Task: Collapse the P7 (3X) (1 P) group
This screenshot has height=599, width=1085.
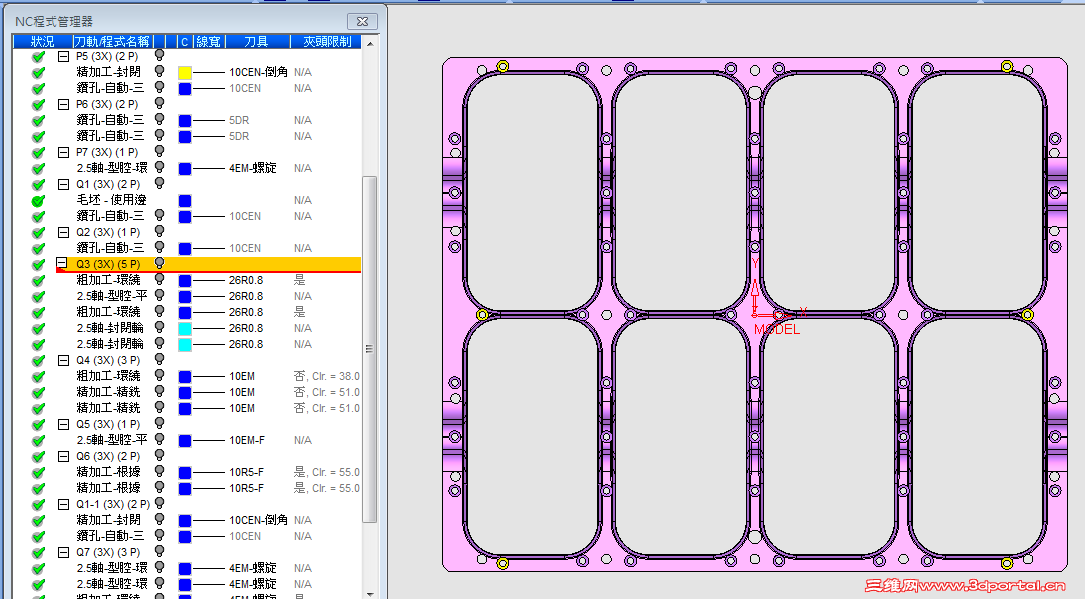Action: click(x=63, y=153)
